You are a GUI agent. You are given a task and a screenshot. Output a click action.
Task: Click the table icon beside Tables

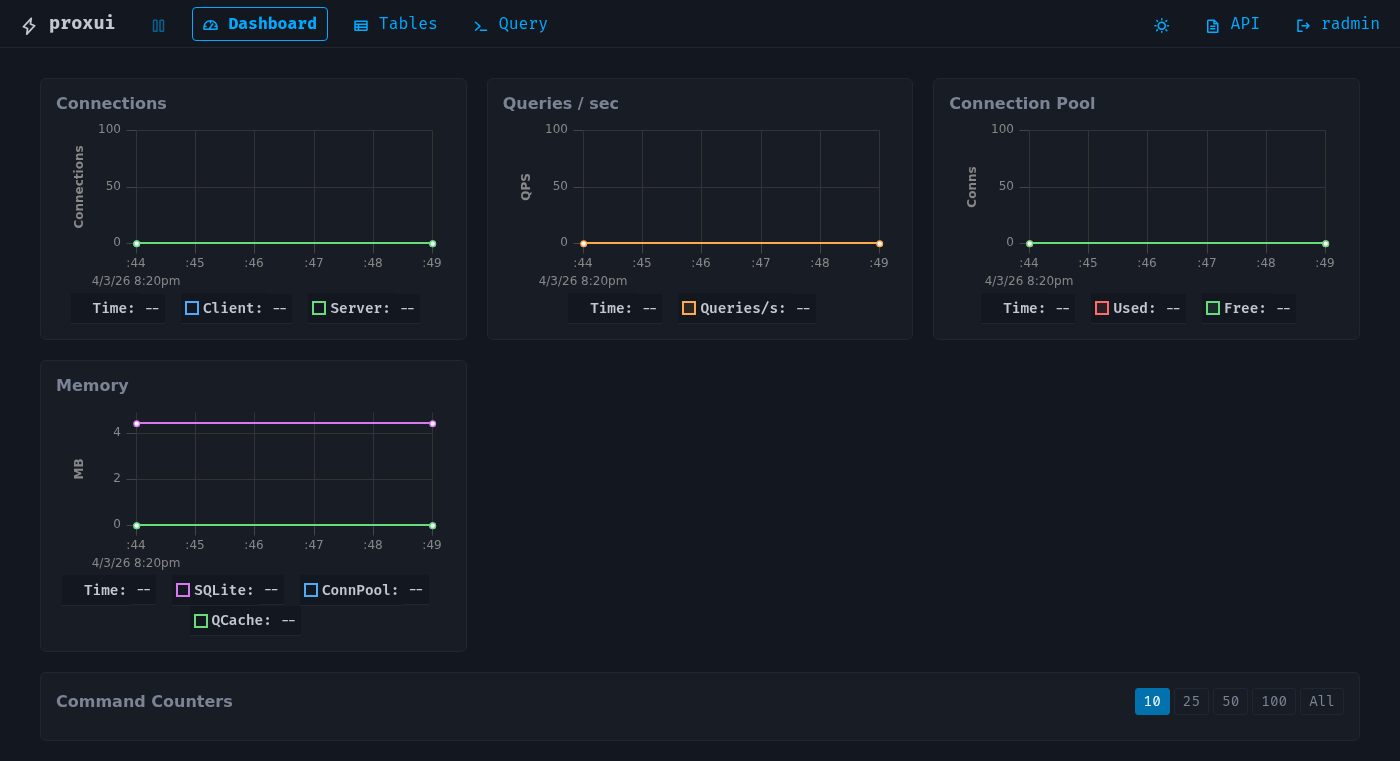[x=360, y=23]
